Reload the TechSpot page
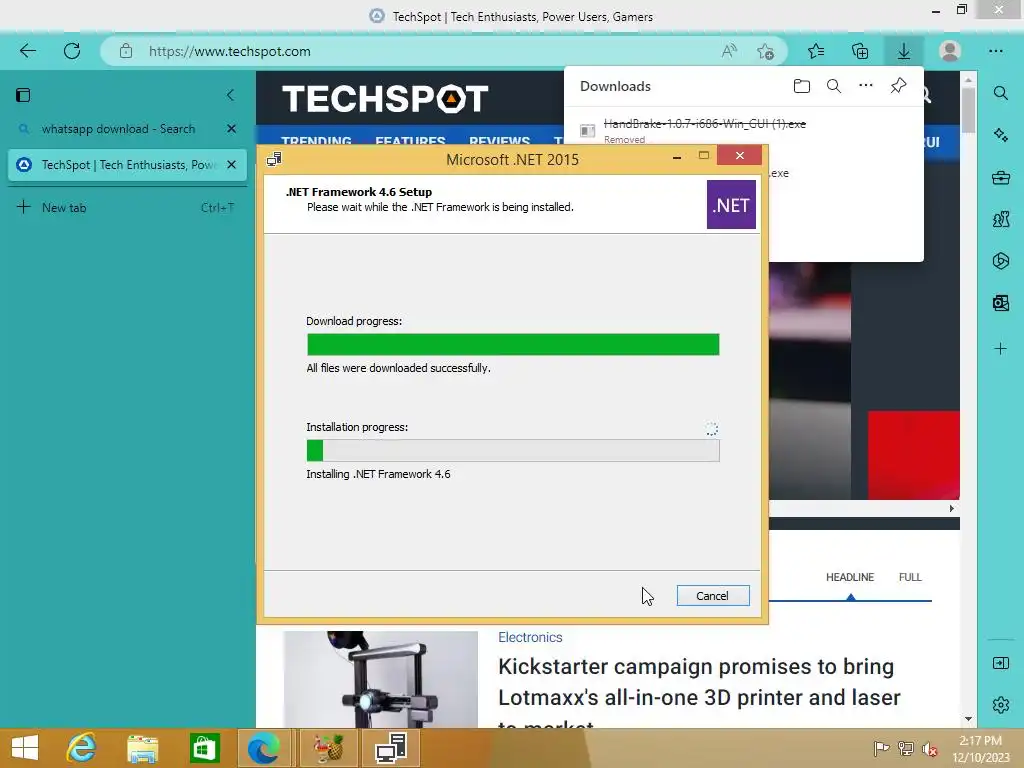Image resolution: width=1024 pixels, height=768 pixels. pos(72,51)
